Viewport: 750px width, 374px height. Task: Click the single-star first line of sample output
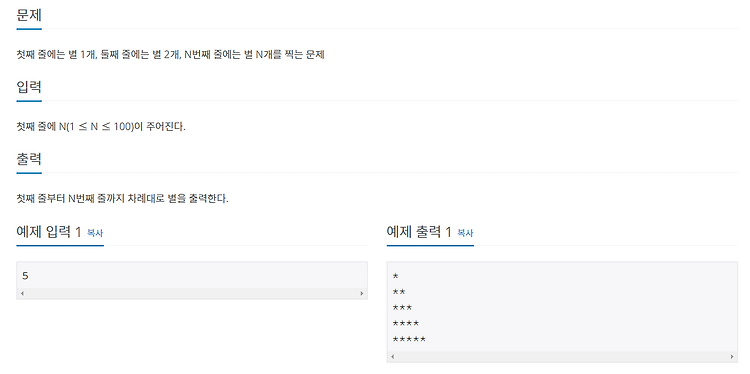click(396, 276)
